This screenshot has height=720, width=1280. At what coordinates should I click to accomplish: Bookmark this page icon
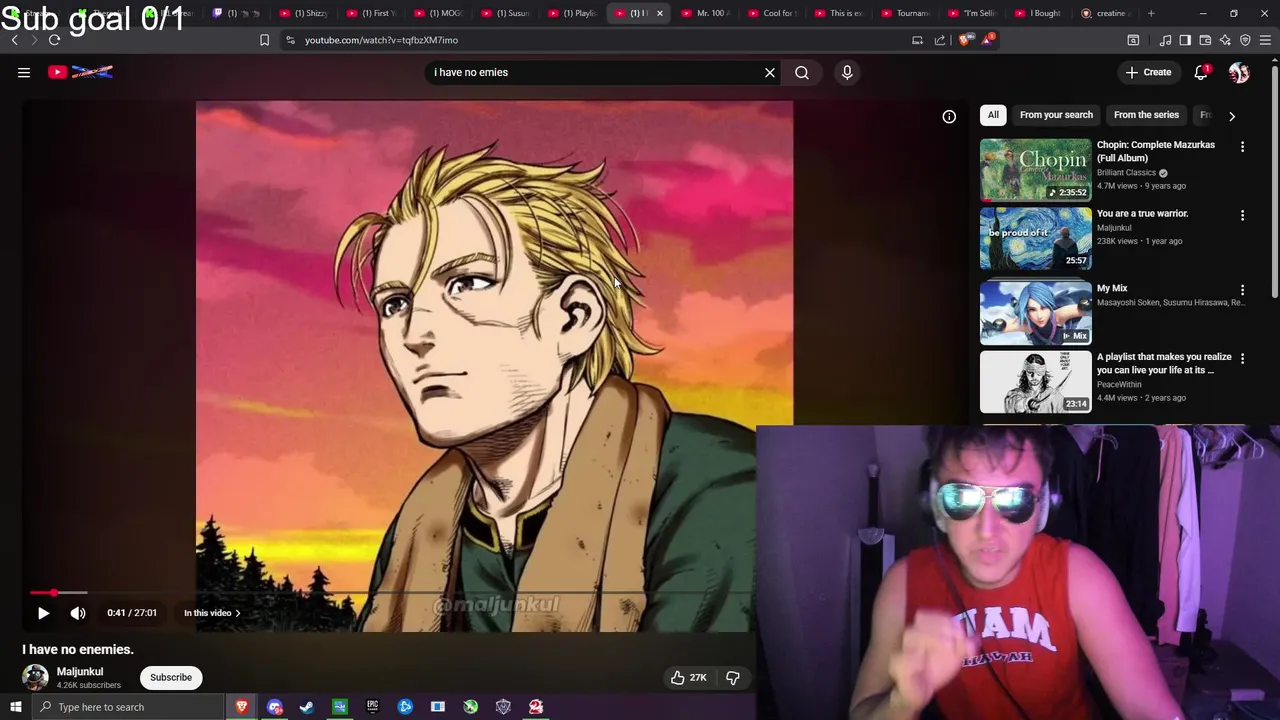tap(264, 40)
